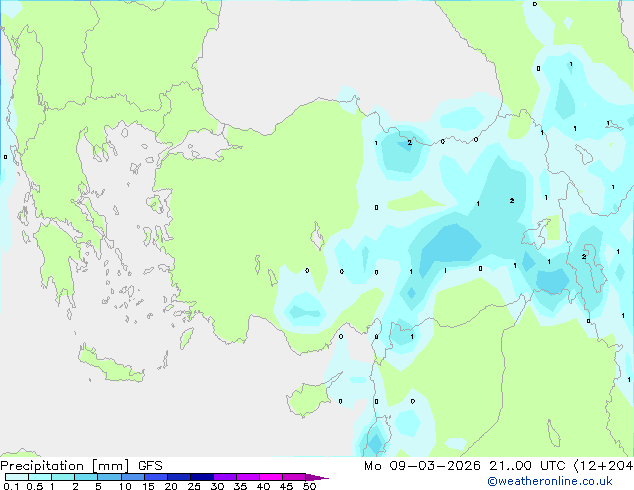Click the 2–5 mm legend color swatch

86,477
